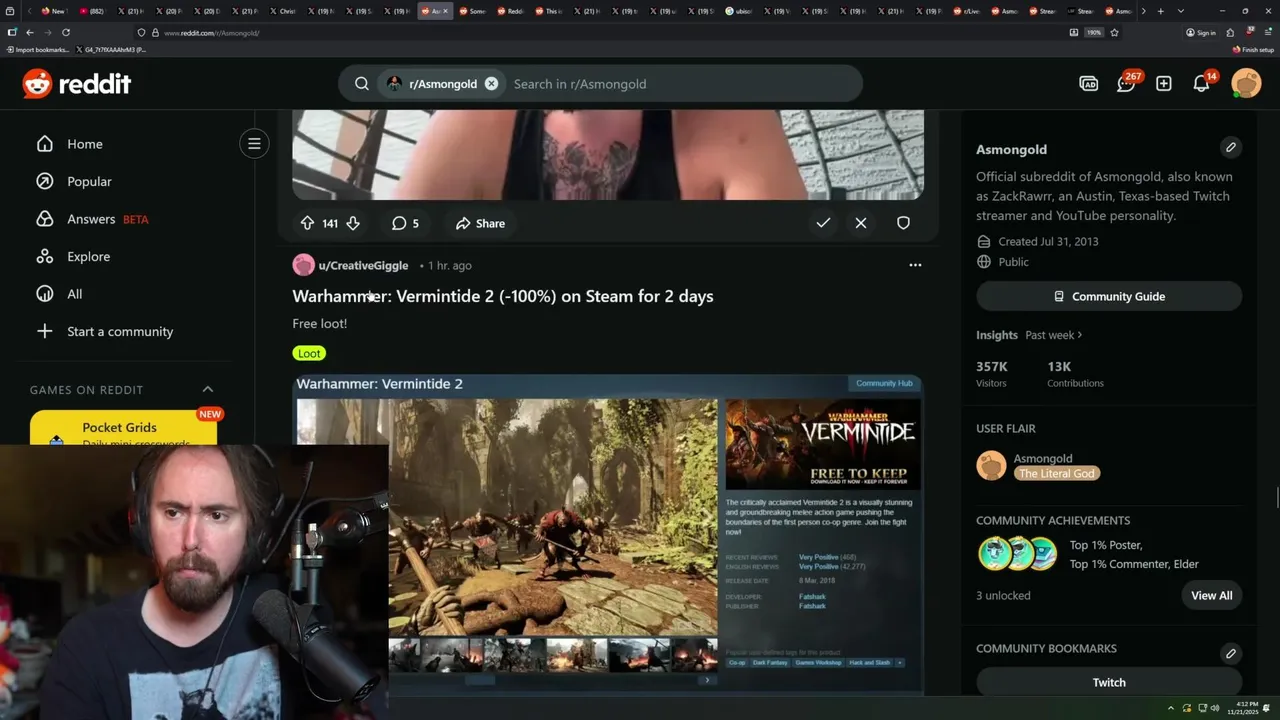Image resolution: width=1280 pixels, height=720 pixels.
Task: Close the active Asmongold tab
Action: [446, 11]
